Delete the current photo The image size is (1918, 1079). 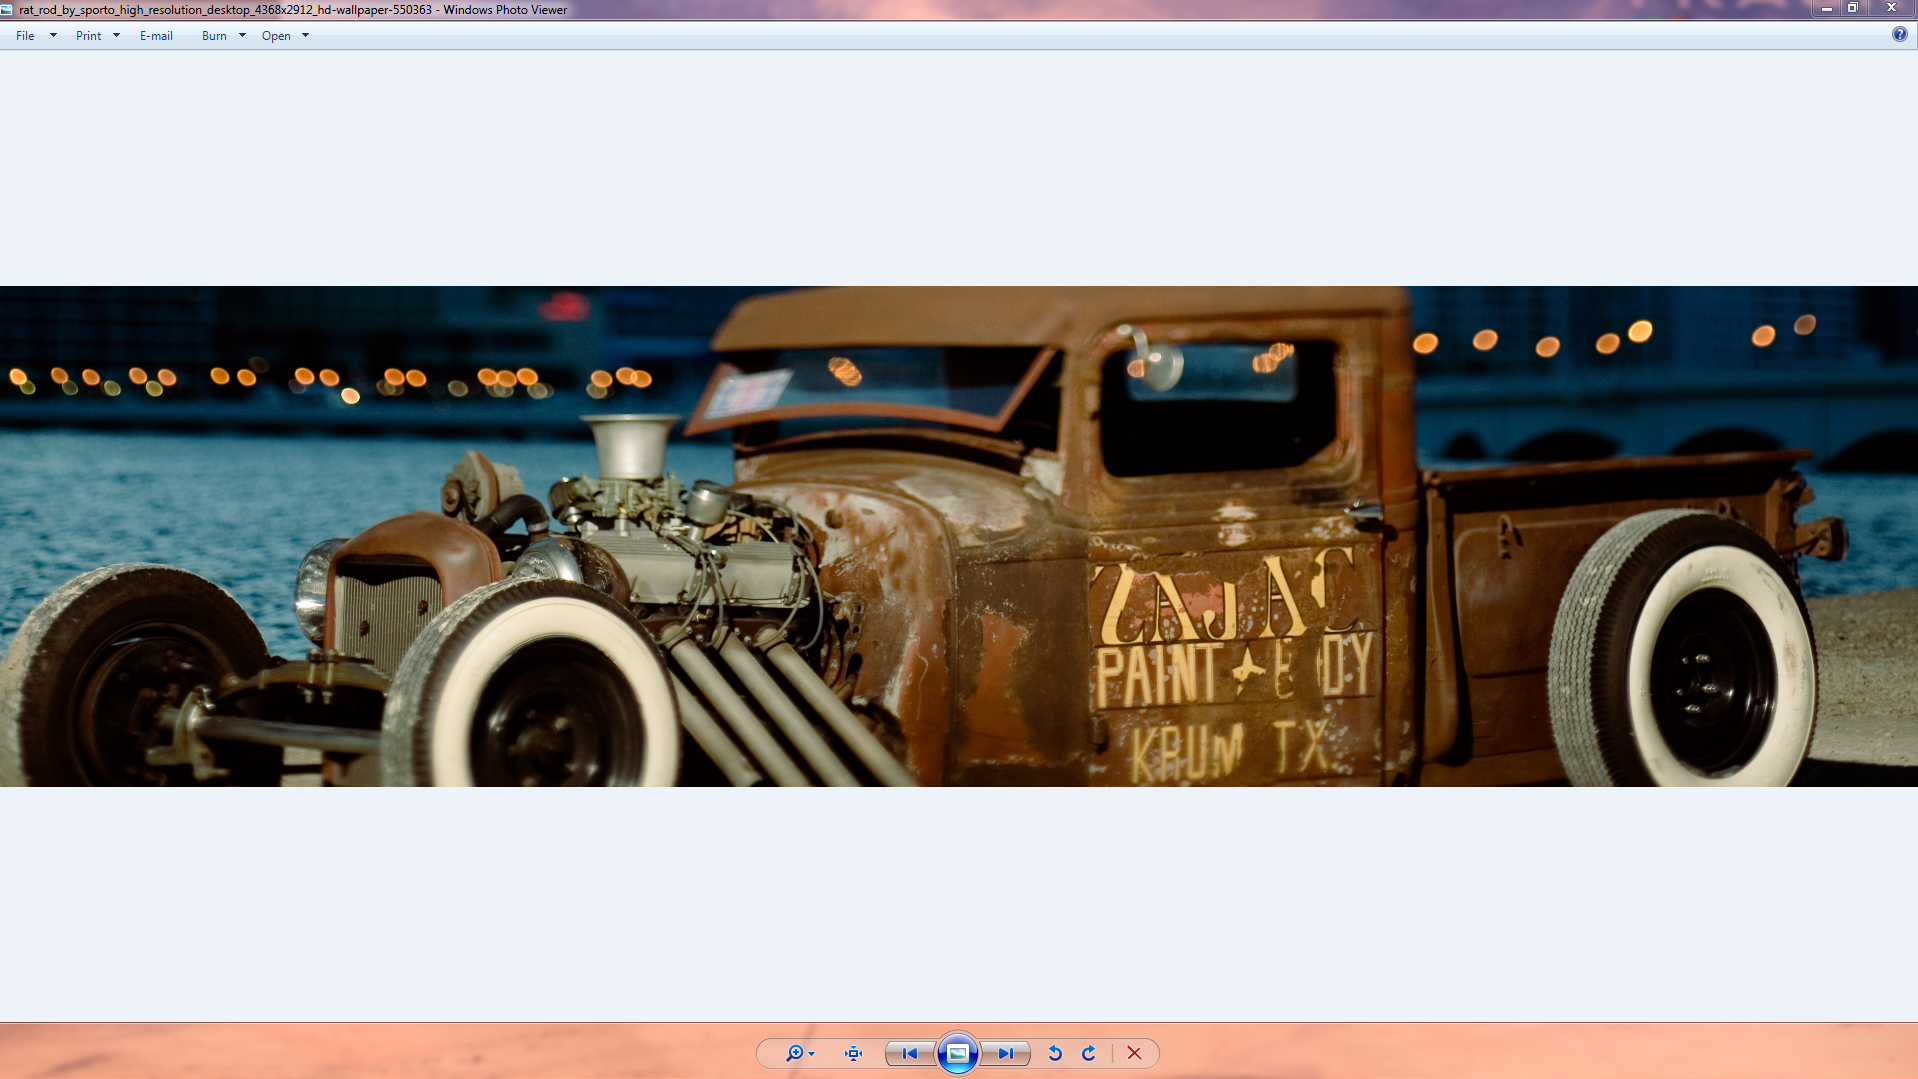tap(1134, 1053)
